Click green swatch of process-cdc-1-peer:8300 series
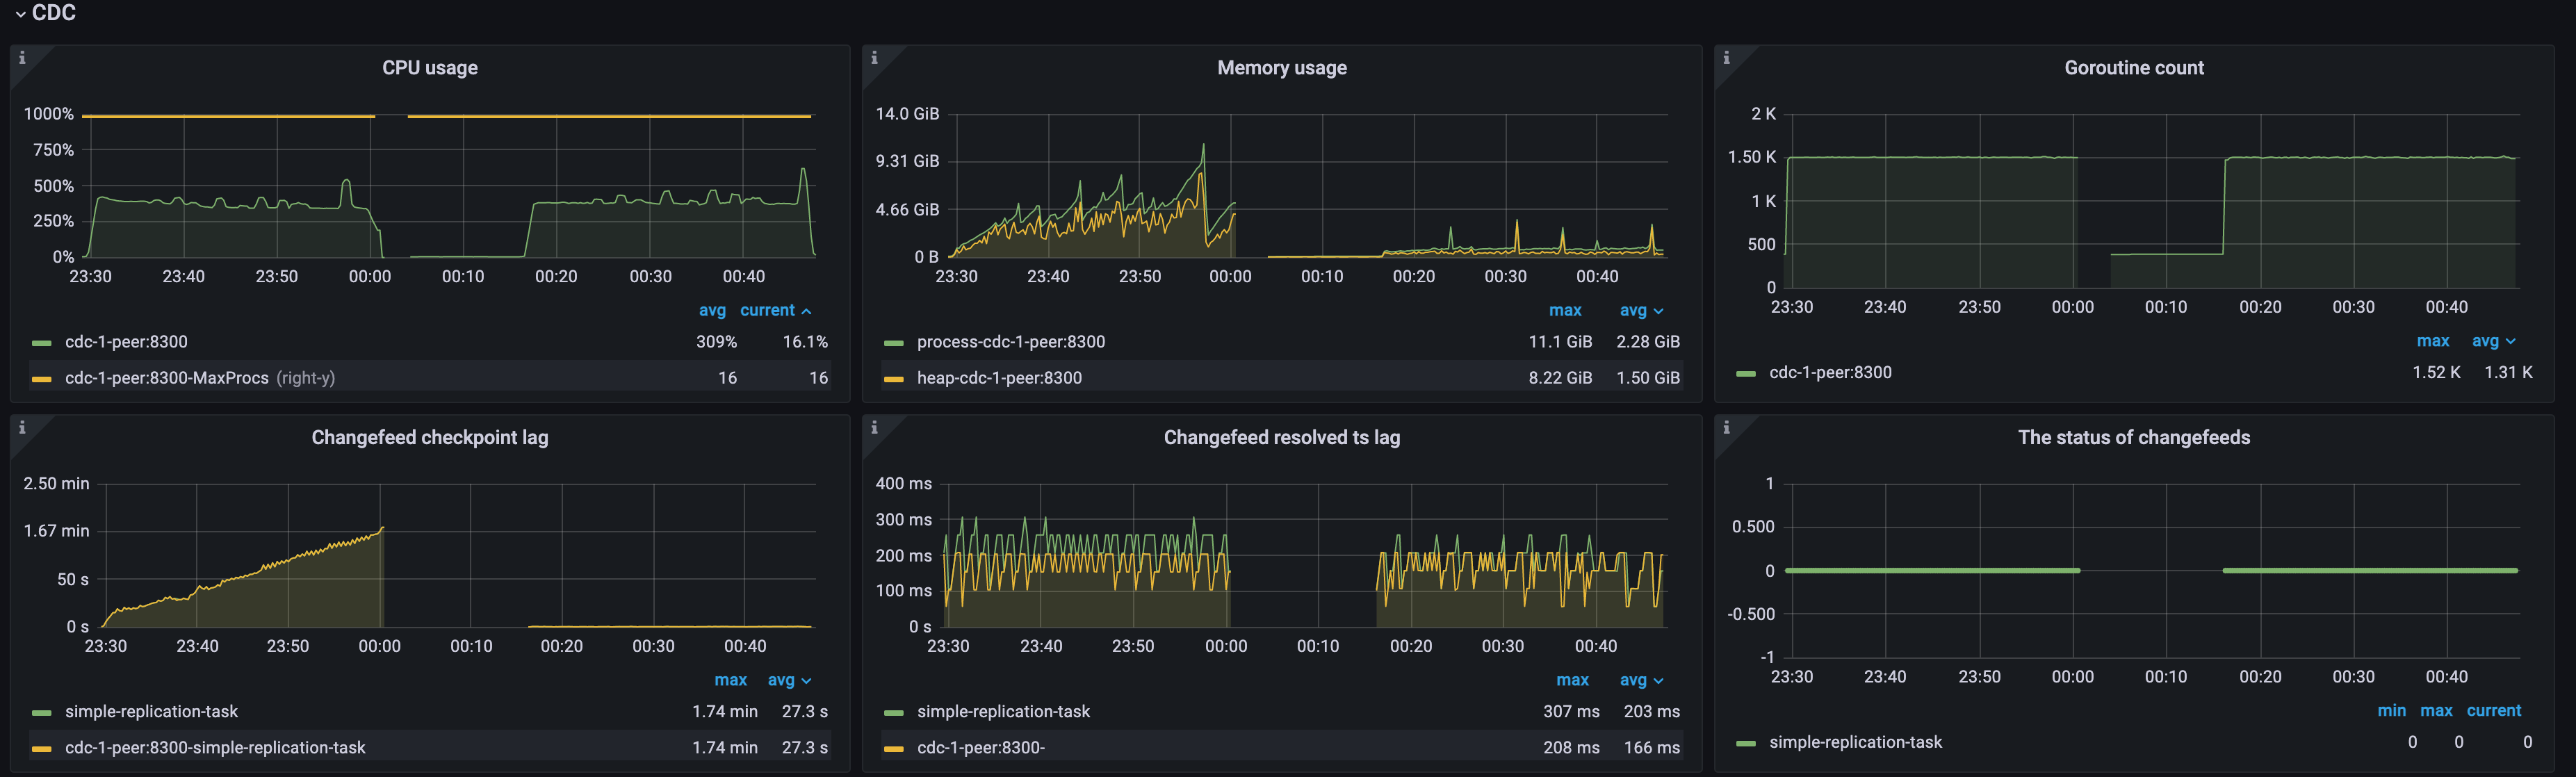2576x777 pixels. [893, 343]
